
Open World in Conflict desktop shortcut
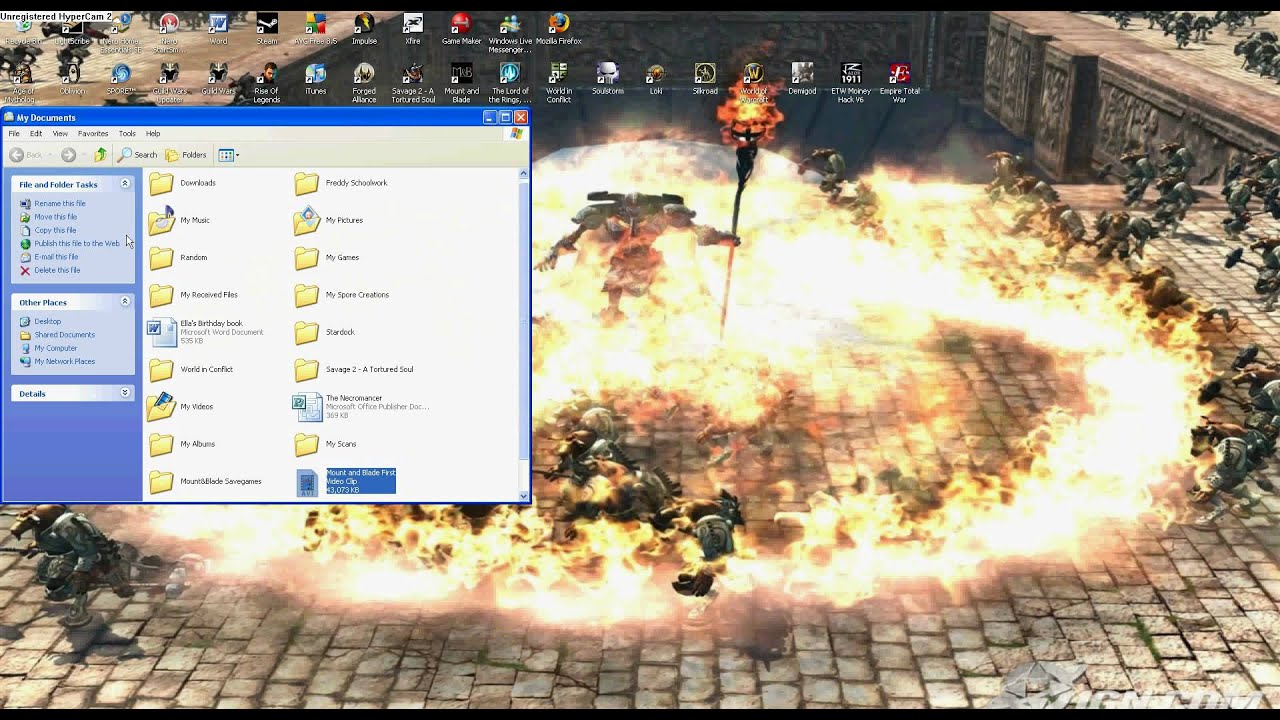(x=559, y=82)
